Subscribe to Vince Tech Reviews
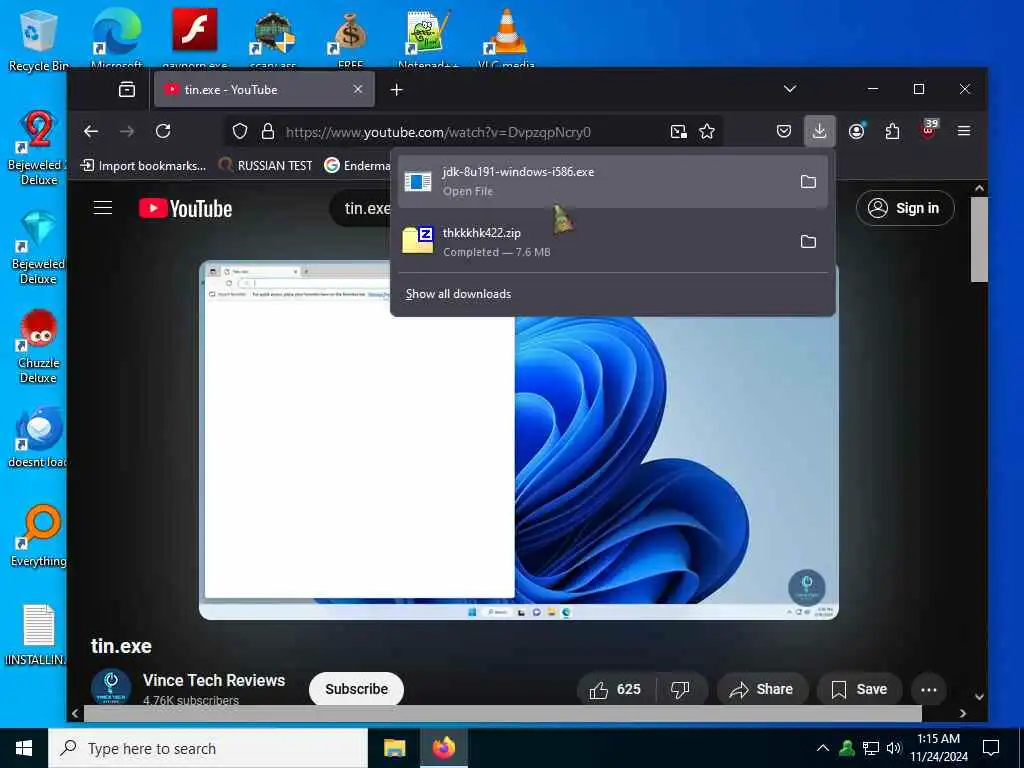 [357, 689]
